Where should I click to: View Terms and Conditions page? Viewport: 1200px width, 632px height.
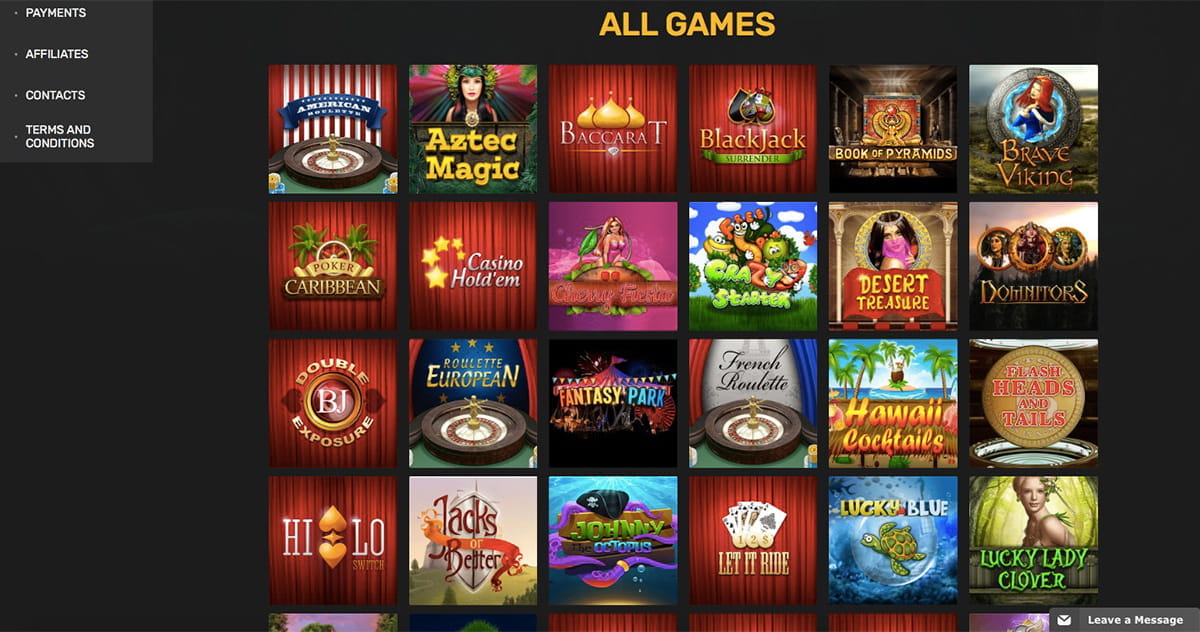coord(60,136)
